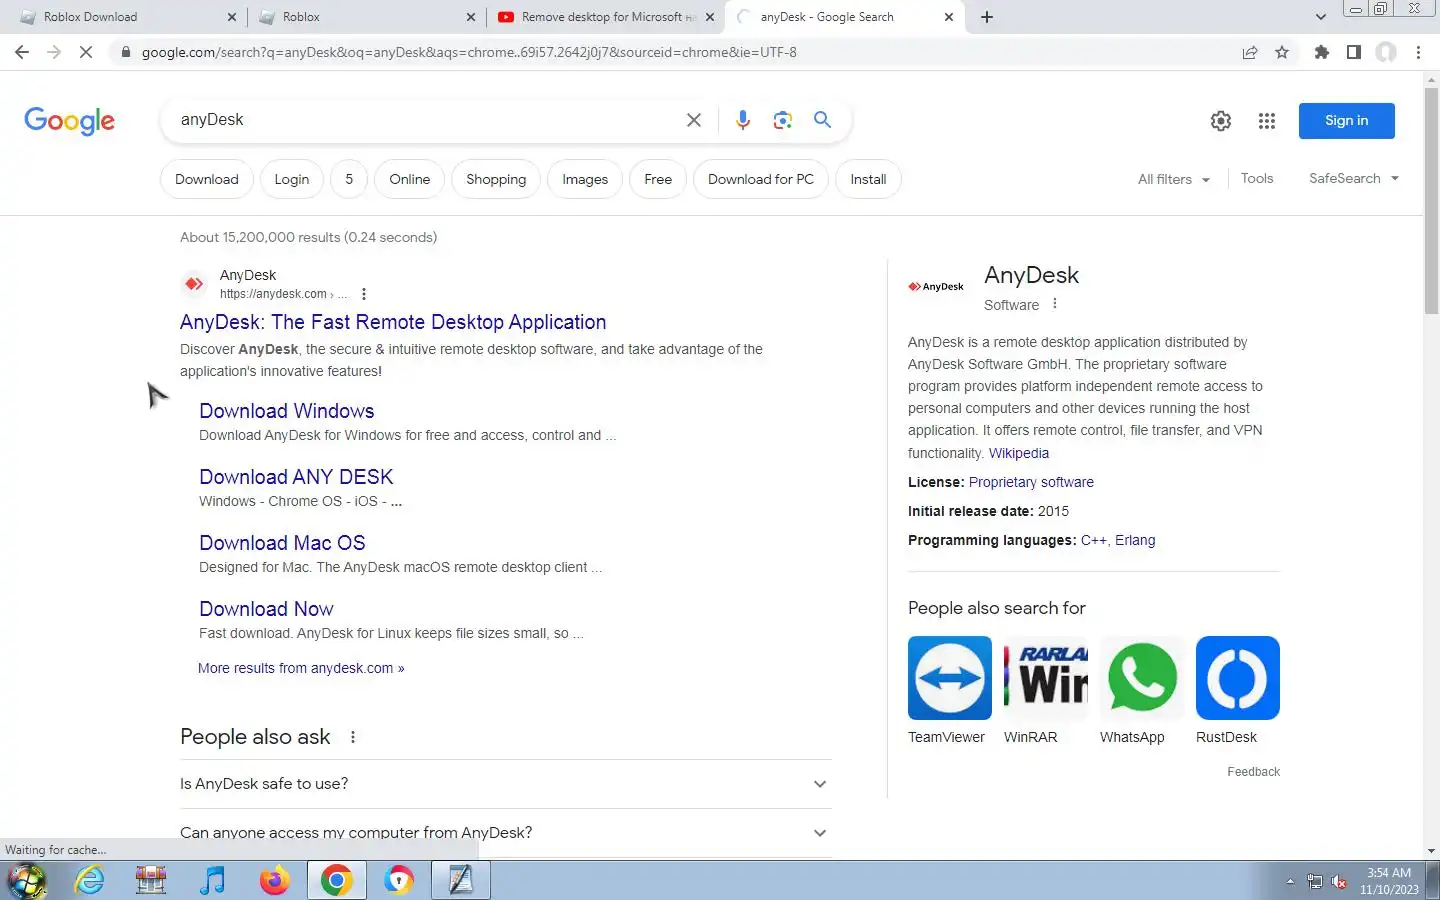Start voice search with the microphone
The width and height of the screenshot is (1440, 900).
743,120
